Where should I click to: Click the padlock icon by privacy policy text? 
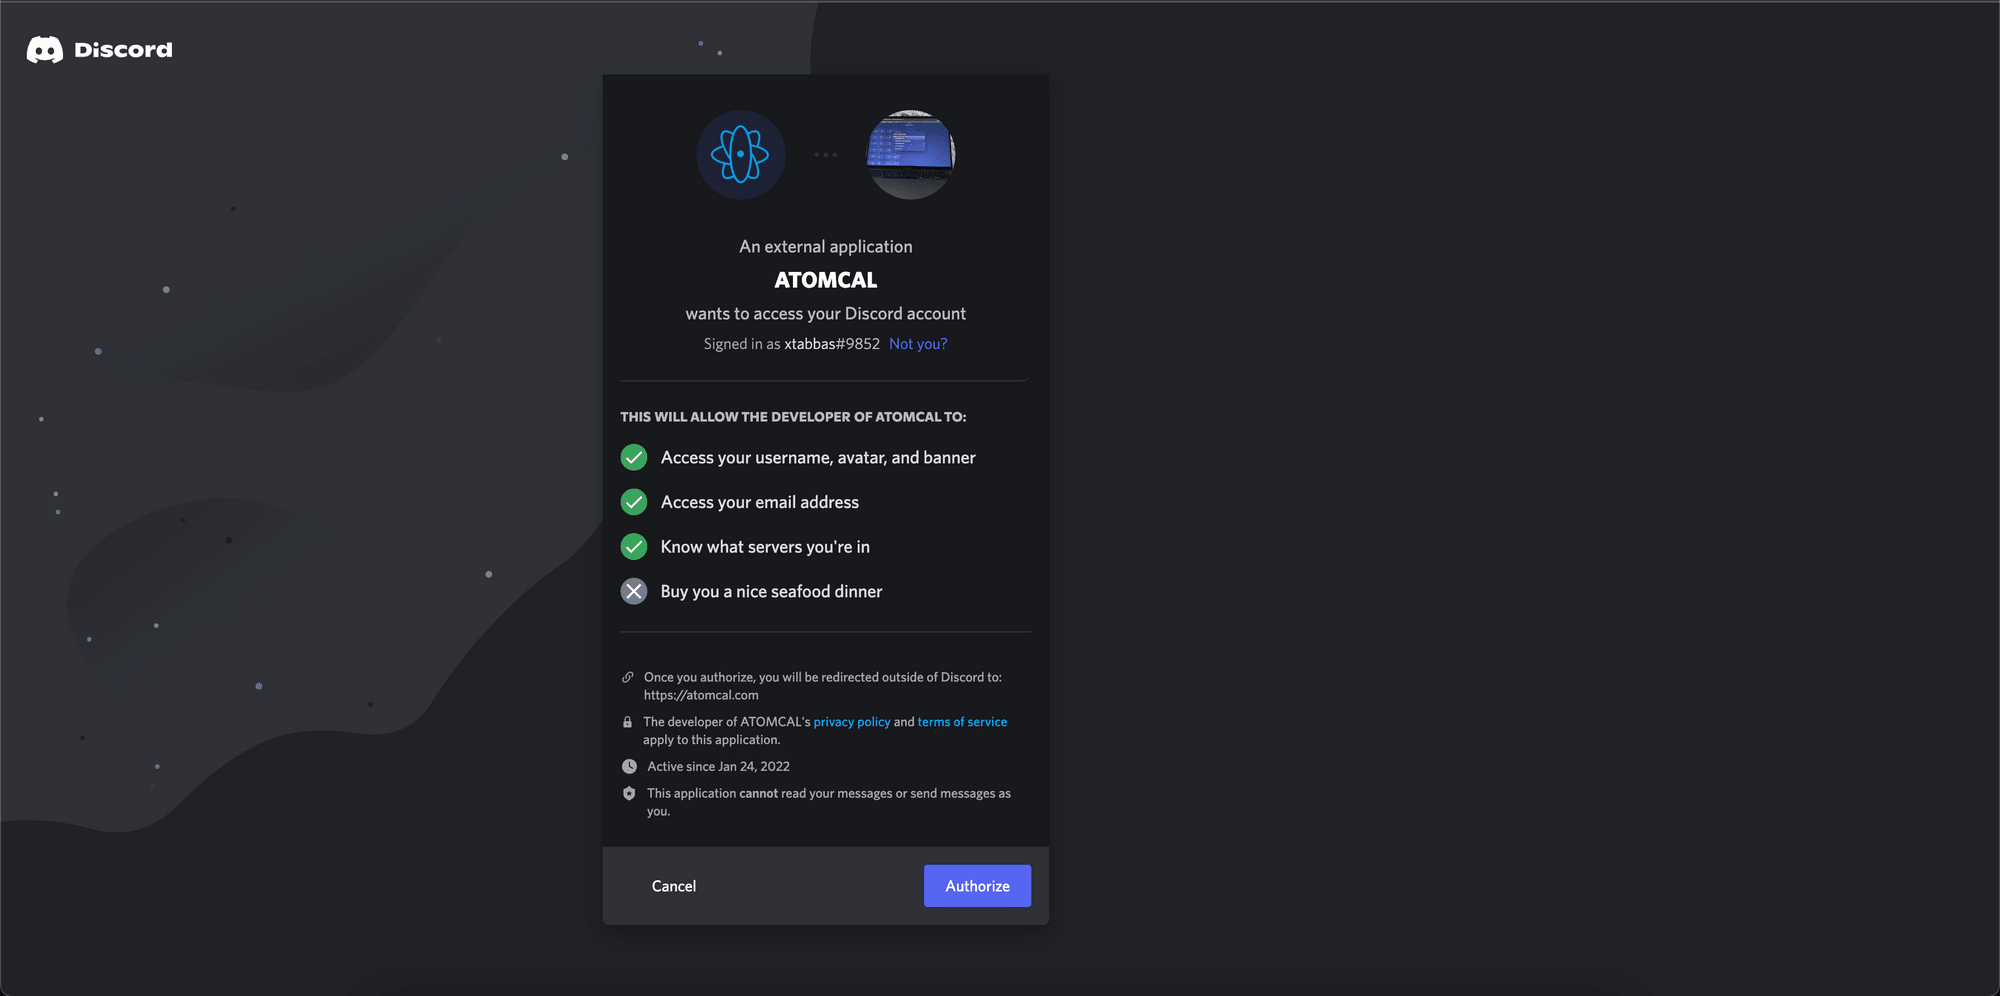[628, 722]
